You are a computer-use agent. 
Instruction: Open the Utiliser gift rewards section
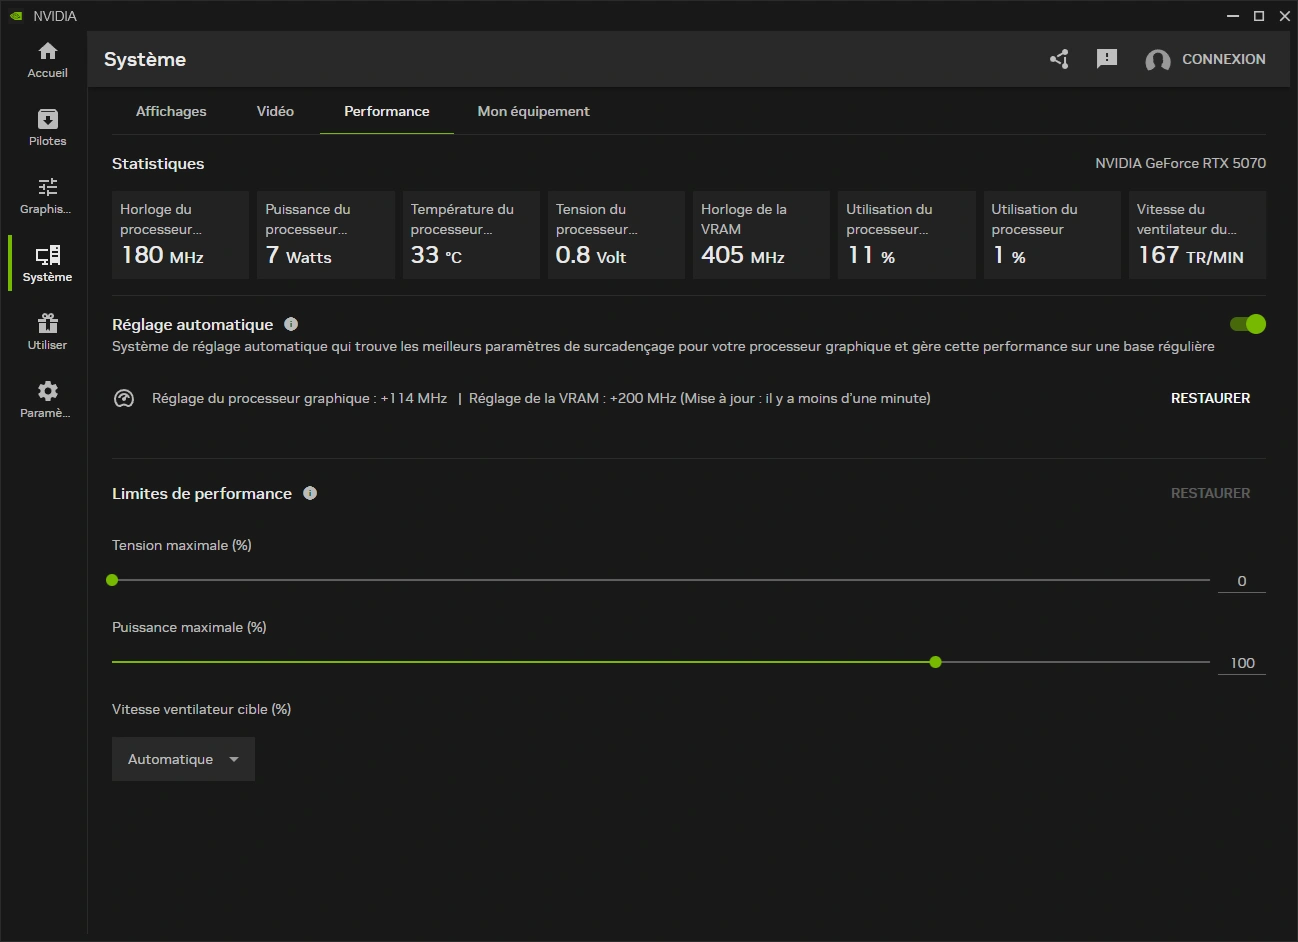47,331
